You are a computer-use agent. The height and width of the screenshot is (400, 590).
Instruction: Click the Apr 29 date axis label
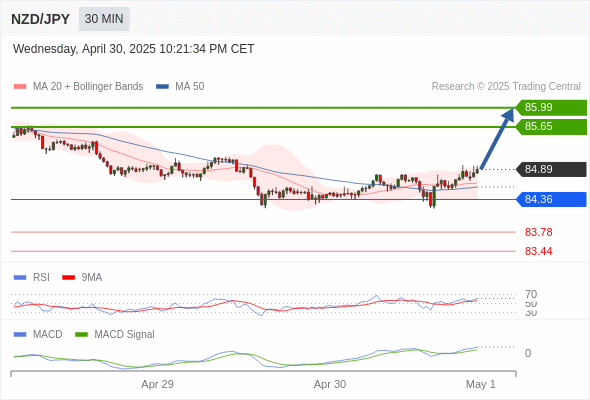157,384
